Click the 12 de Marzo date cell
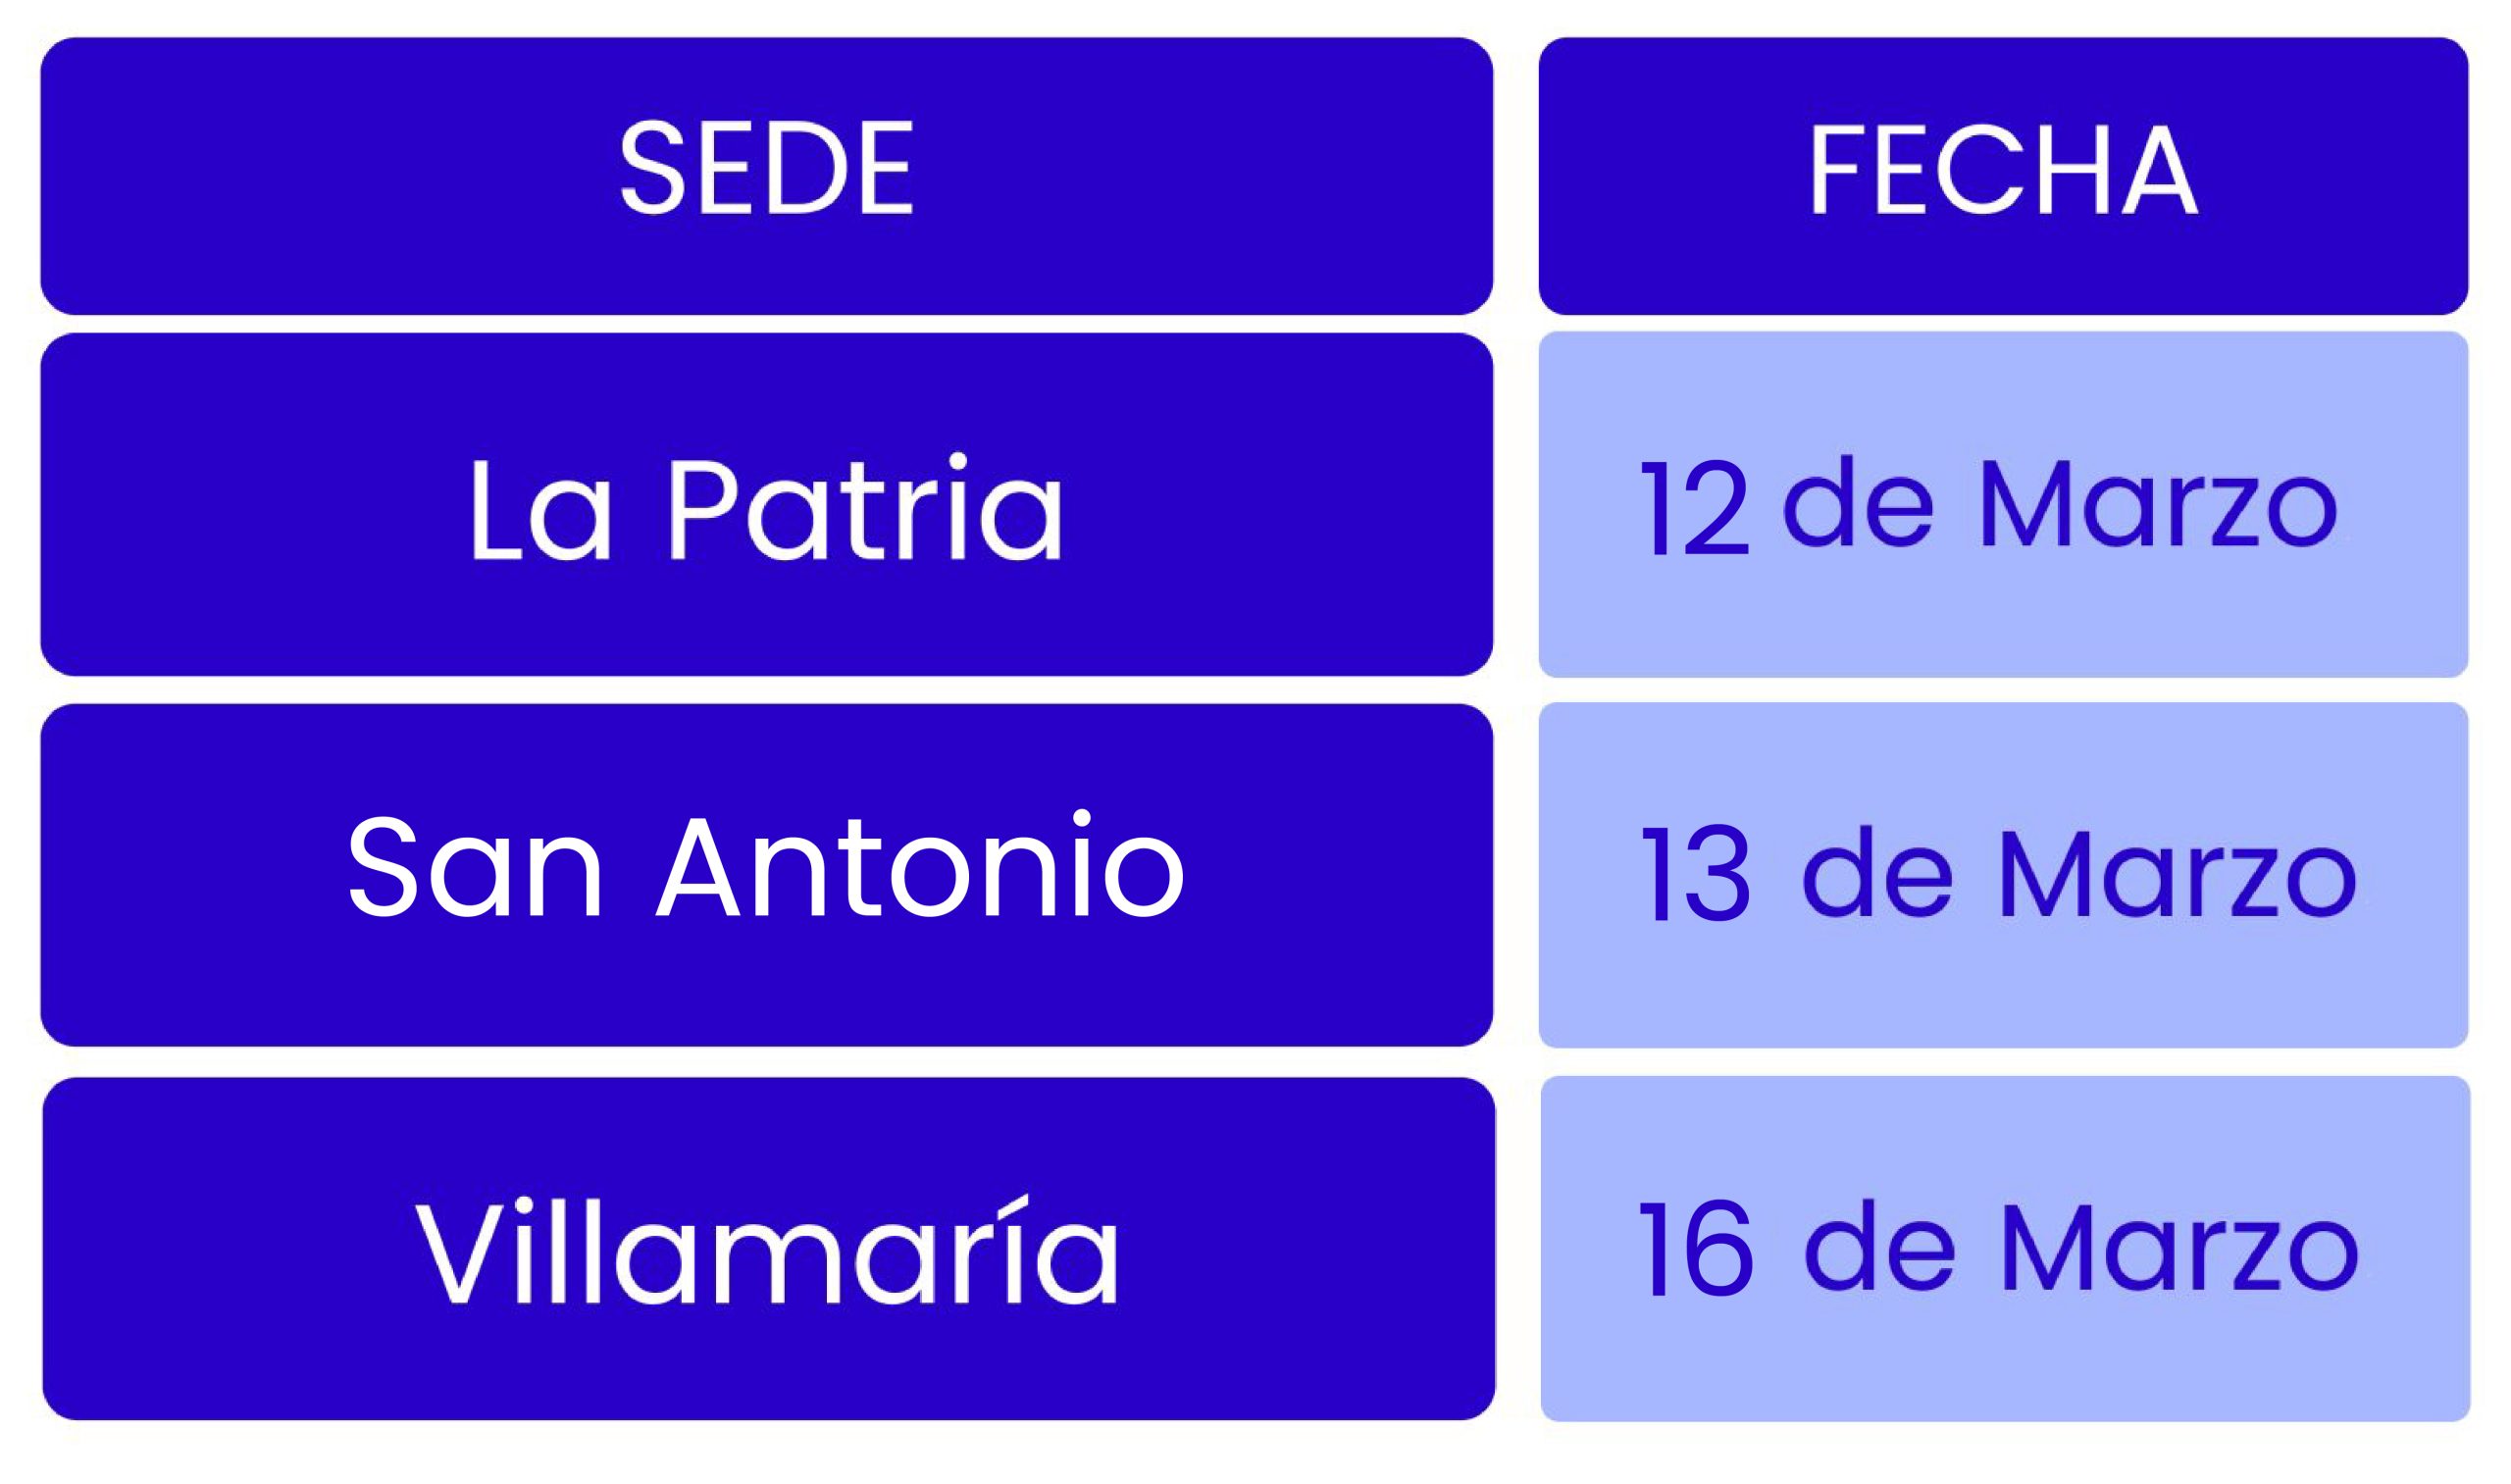Image resolution: width=2511 pixels, height=1484 pixels. coord(2003,505)
